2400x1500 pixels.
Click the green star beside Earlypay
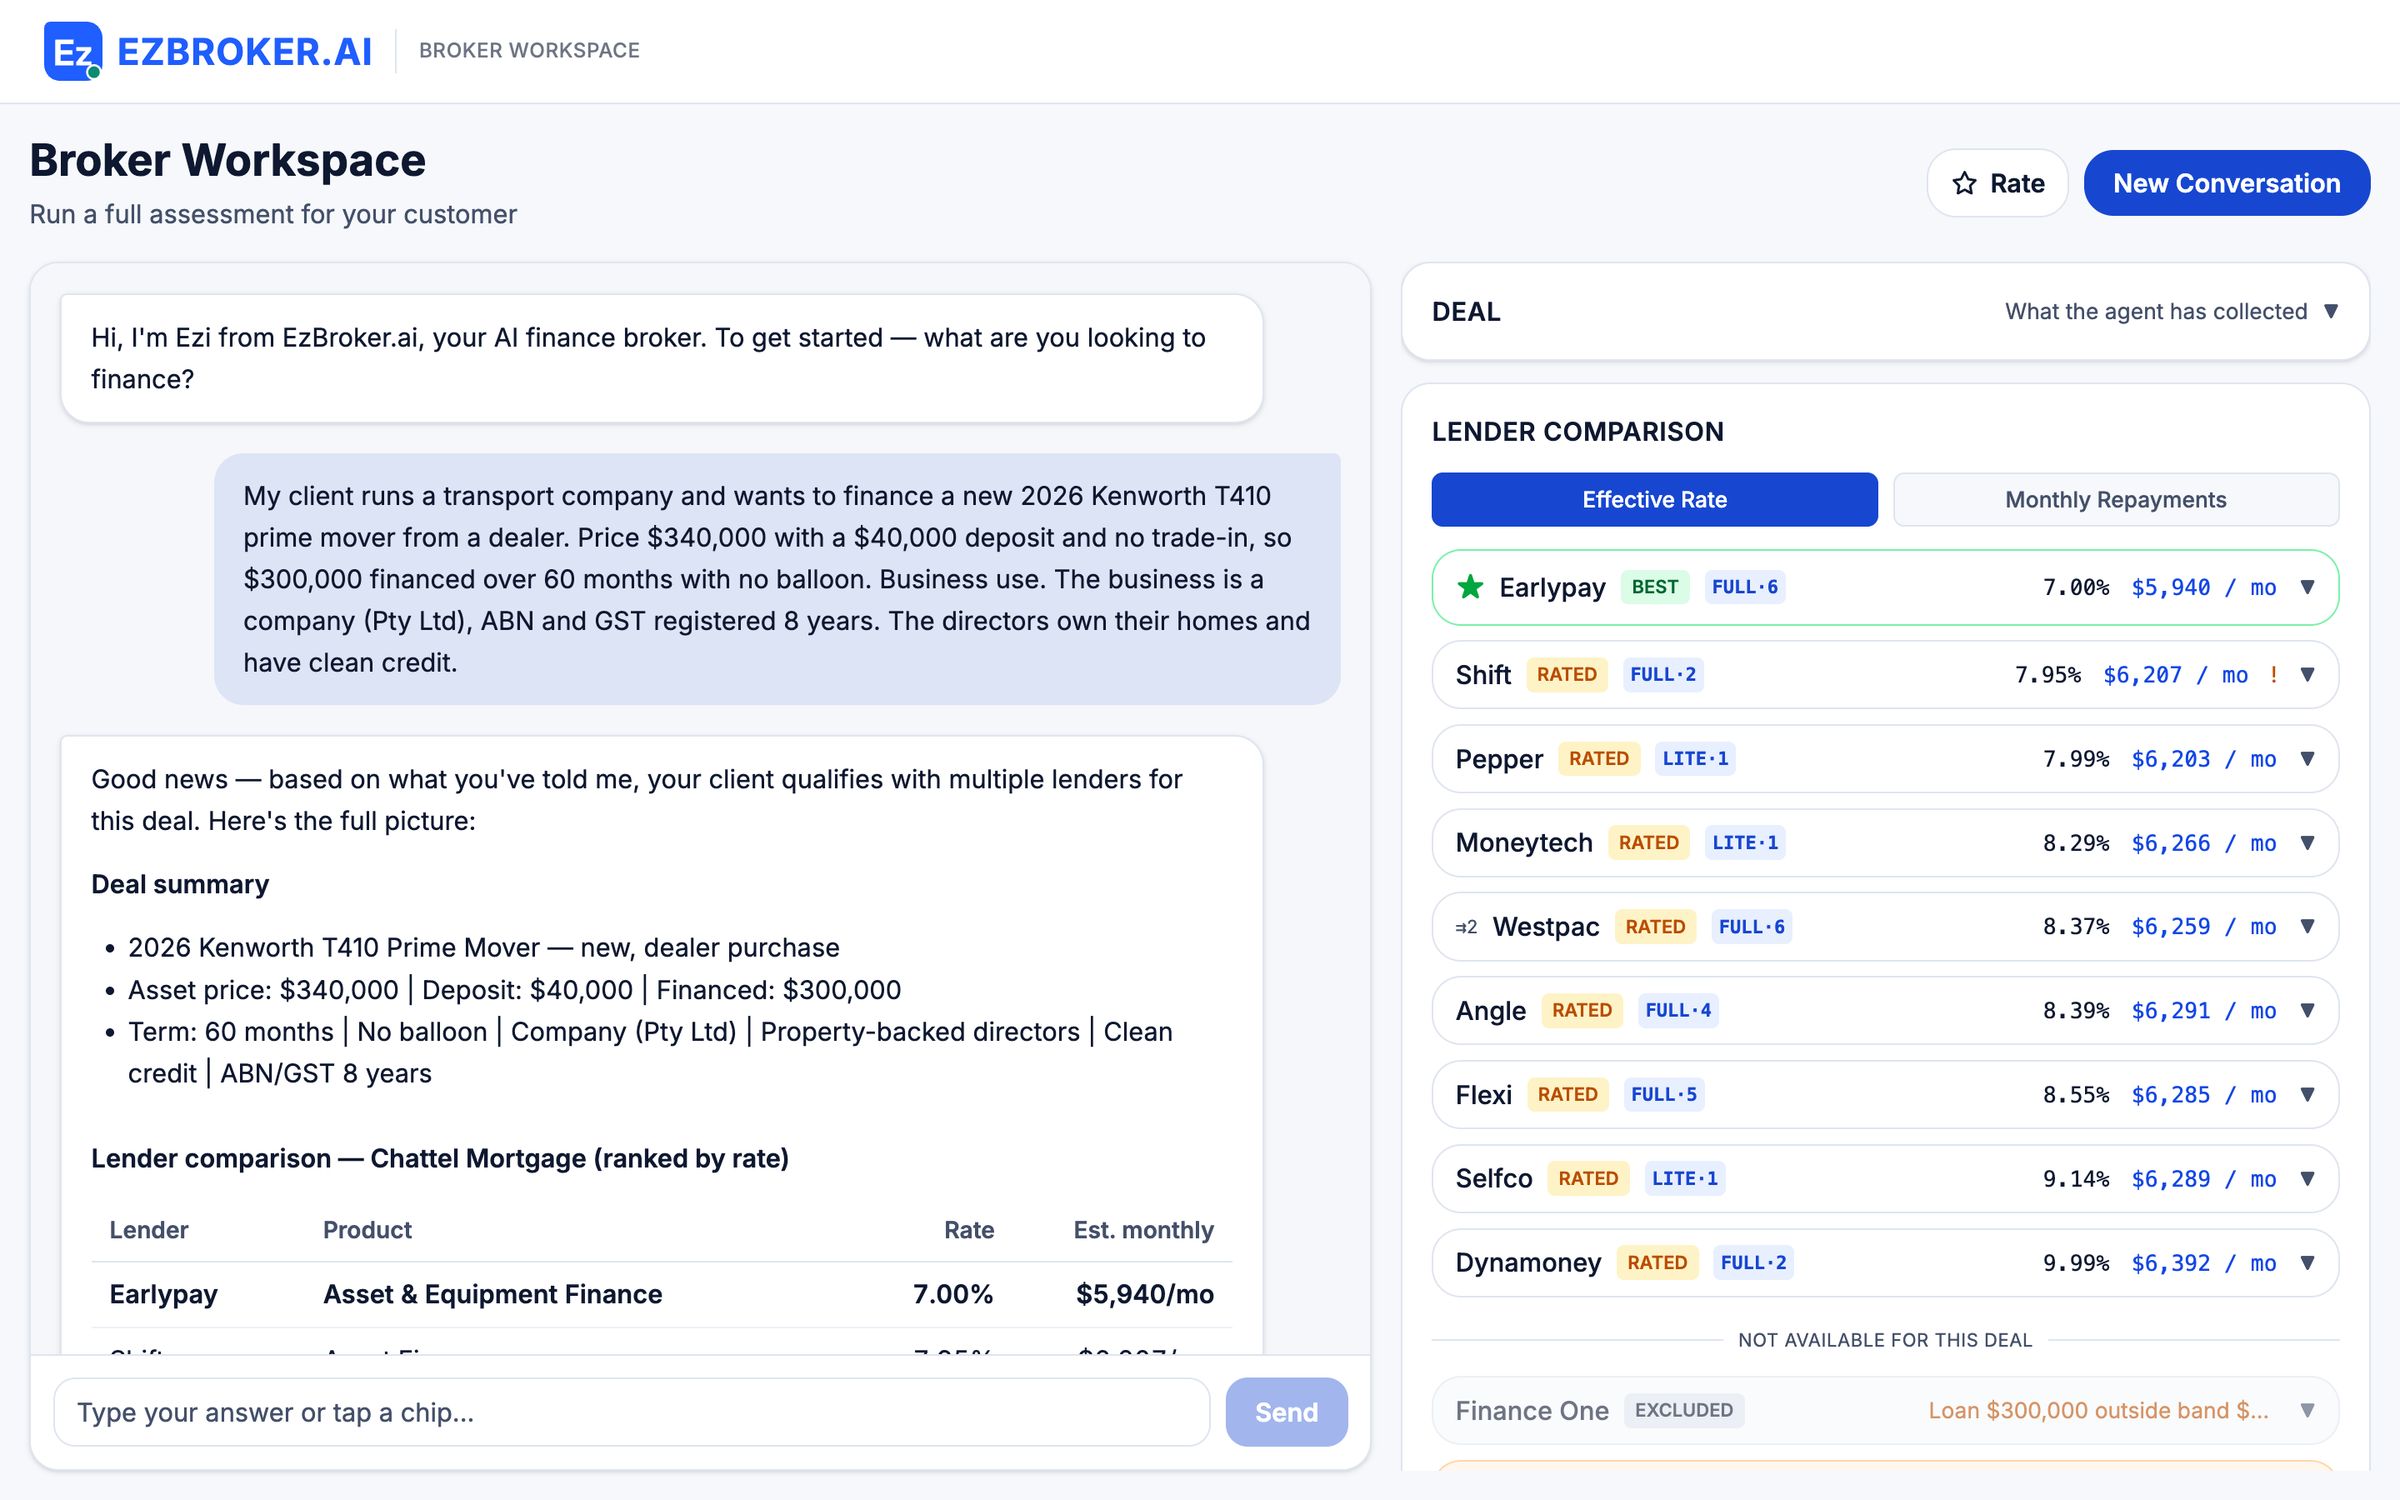pos(1470,587)
